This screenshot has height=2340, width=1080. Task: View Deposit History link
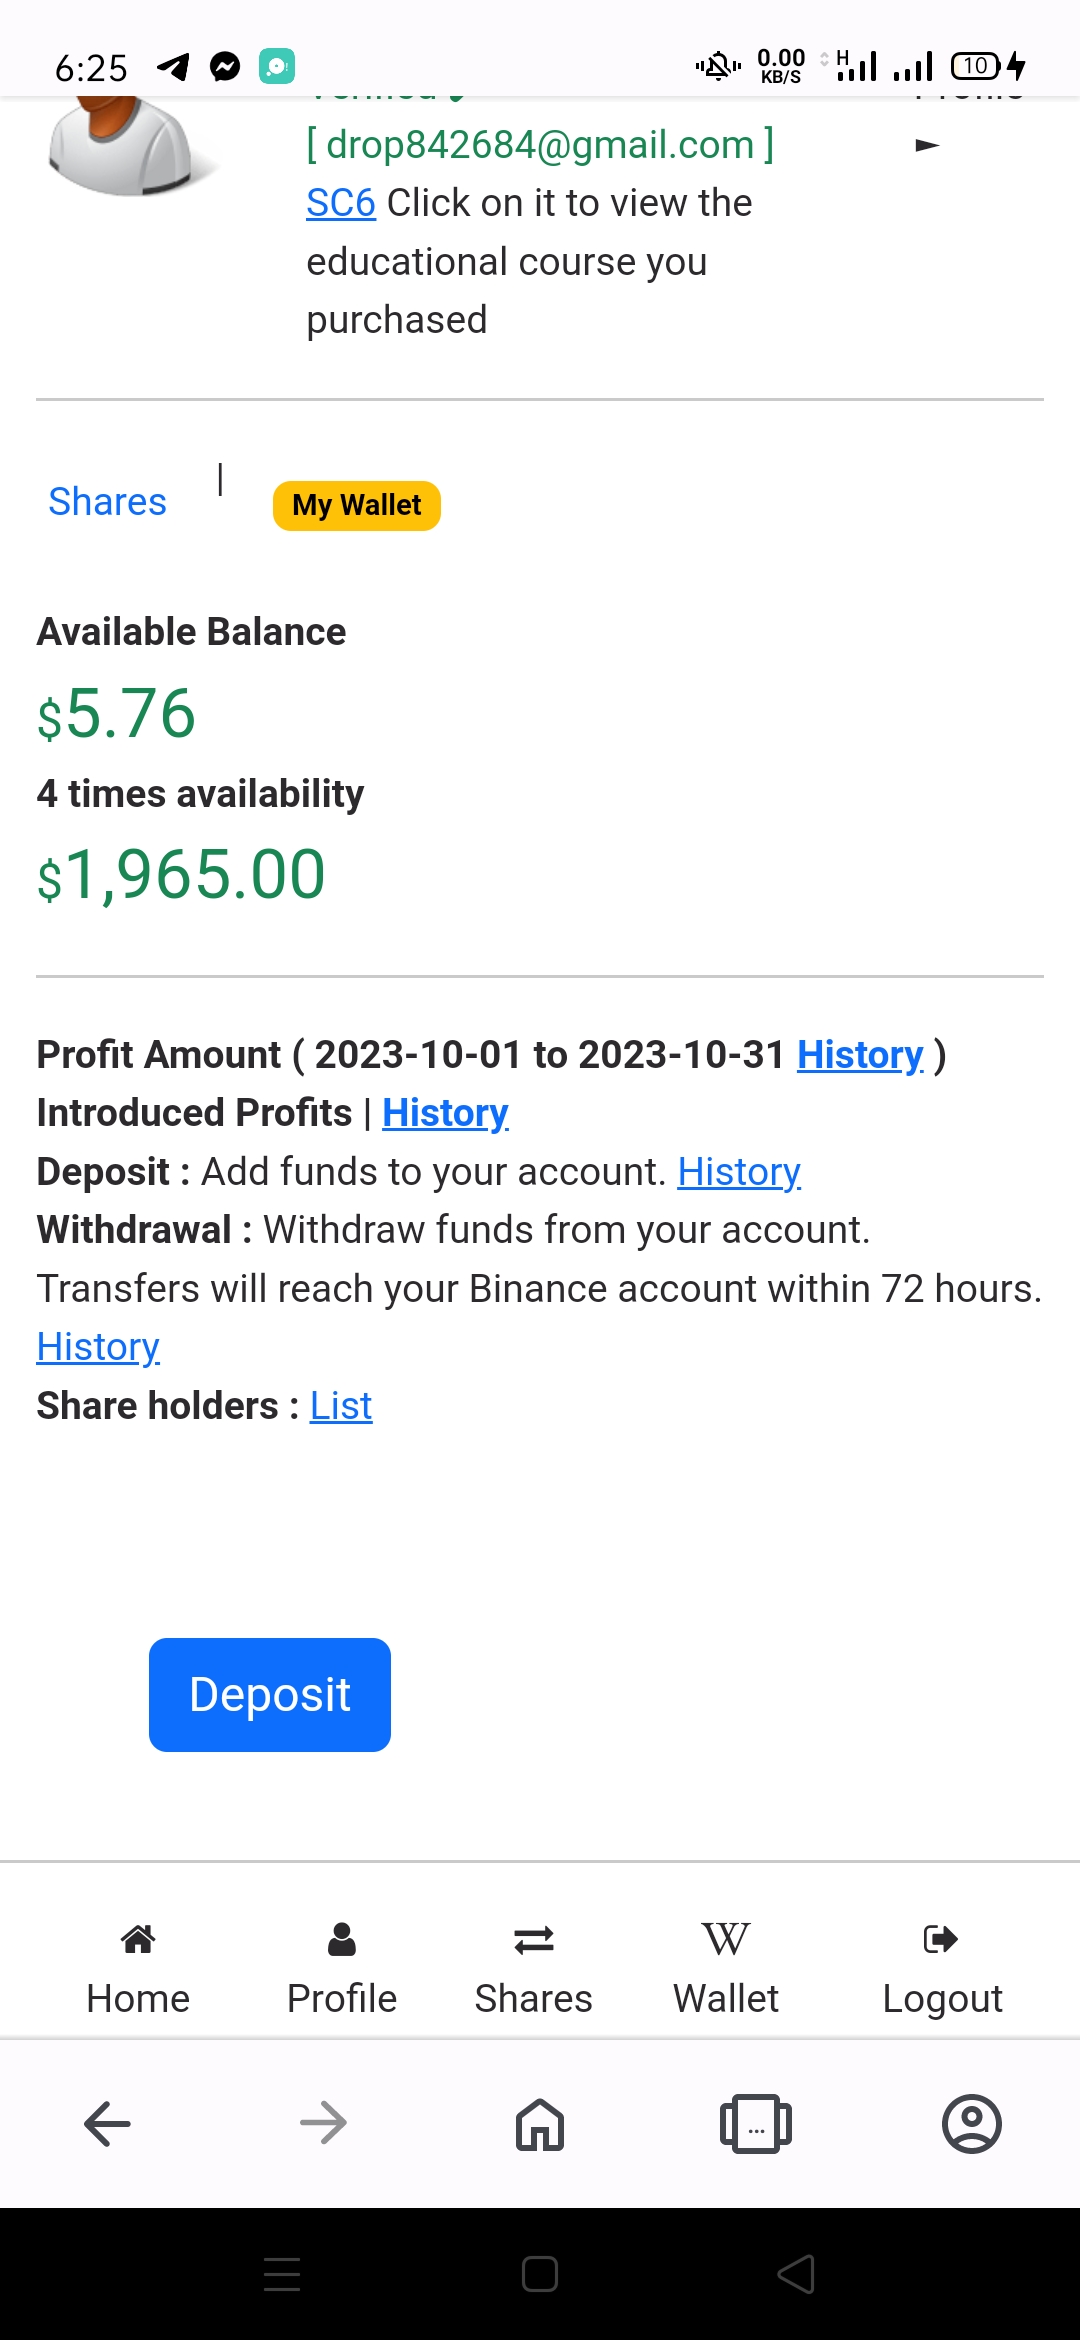739,1172
